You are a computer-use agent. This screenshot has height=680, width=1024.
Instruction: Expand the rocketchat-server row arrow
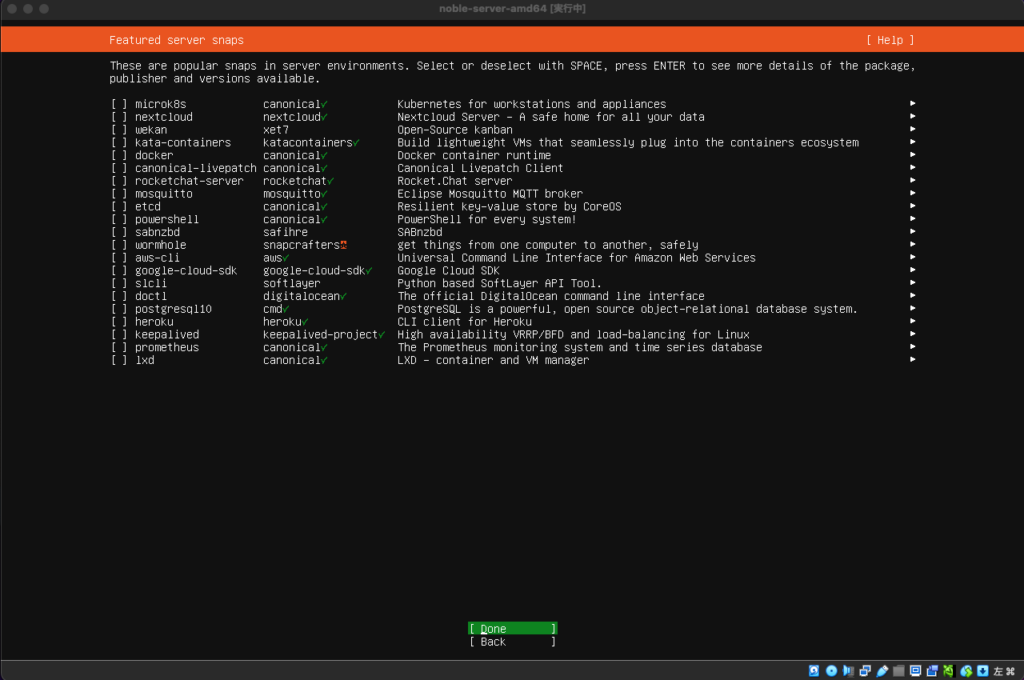click(x=912, y=180)
